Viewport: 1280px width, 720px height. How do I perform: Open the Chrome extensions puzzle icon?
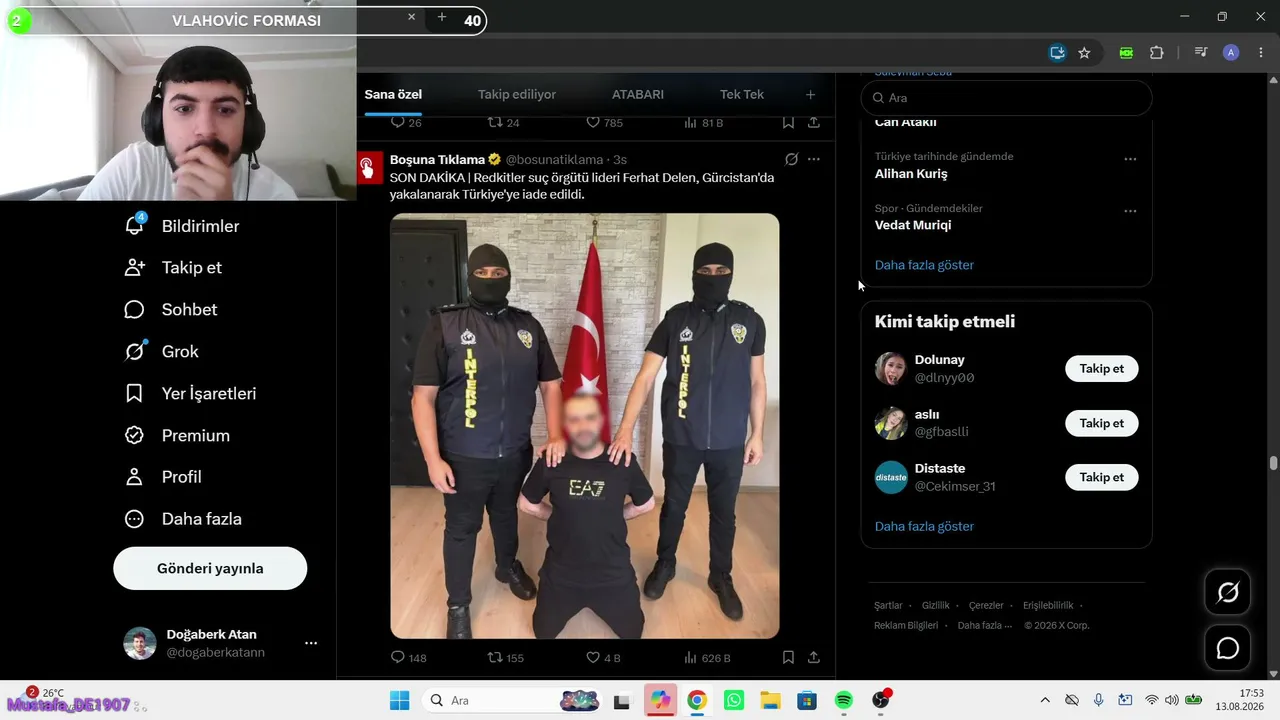pyautogui.click(x=1157, y=53)
